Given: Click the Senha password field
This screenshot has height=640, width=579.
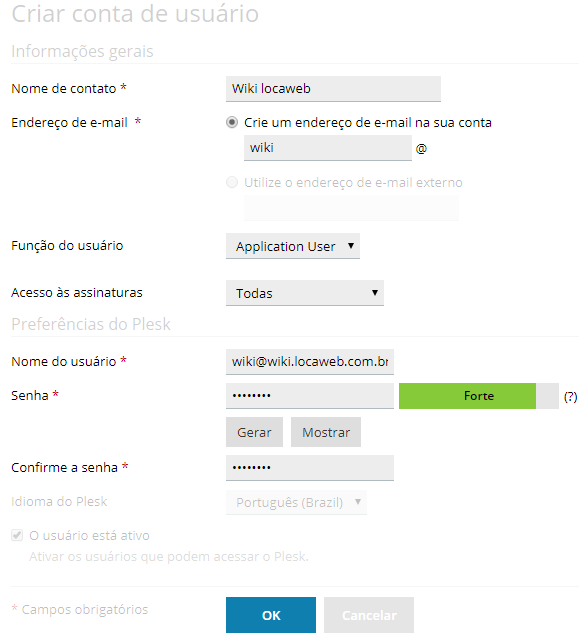Looking at the screenshot, I should click(310, 396).
